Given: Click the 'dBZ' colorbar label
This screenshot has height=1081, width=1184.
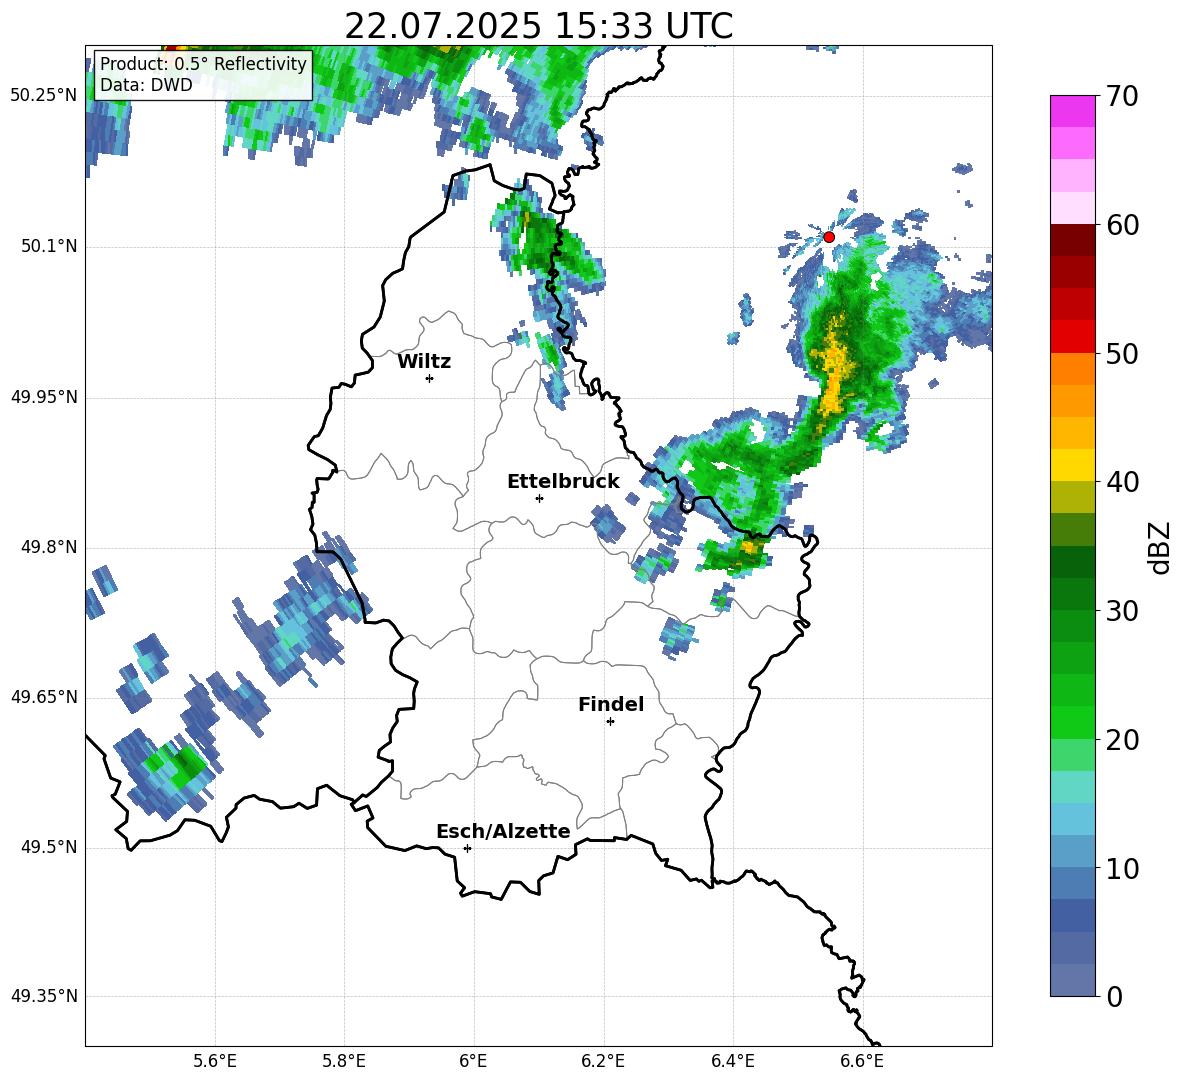Looking at the screenshot, I should 1158,547.
